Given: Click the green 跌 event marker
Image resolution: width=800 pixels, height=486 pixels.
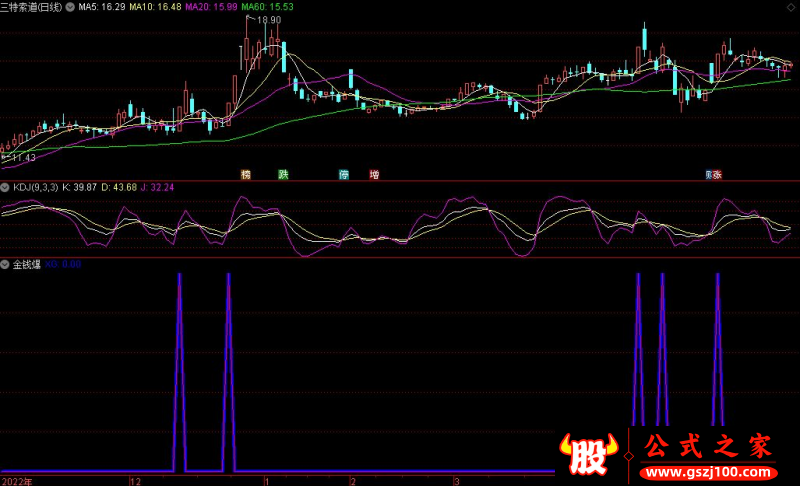Looking at the screenshot, I should (283, 174).
